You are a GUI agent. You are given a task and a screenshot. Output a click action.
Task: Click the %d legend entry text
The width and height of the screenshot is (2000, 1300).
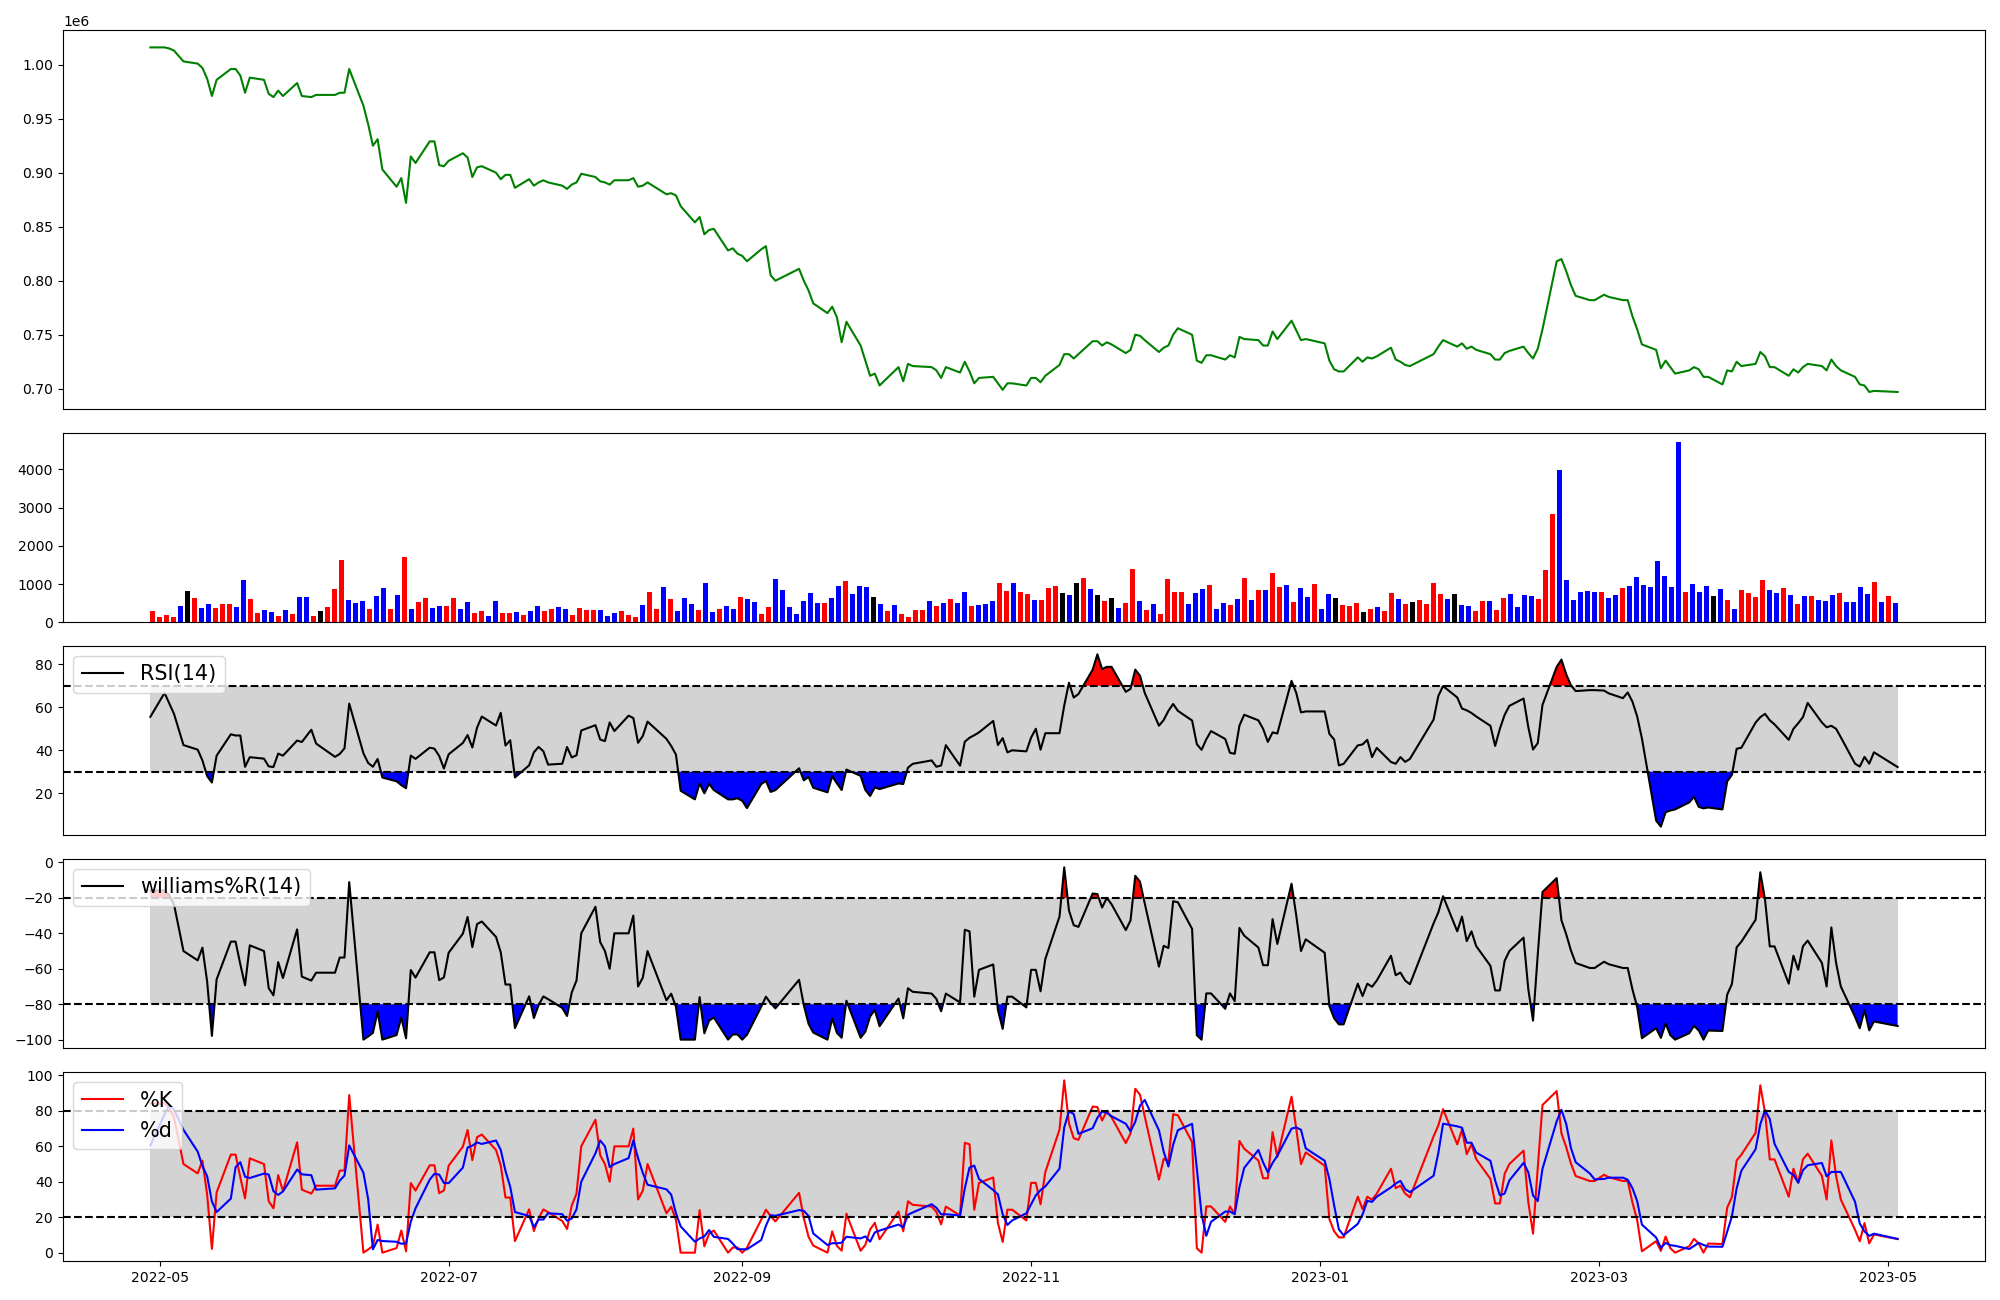(156, 1130)
